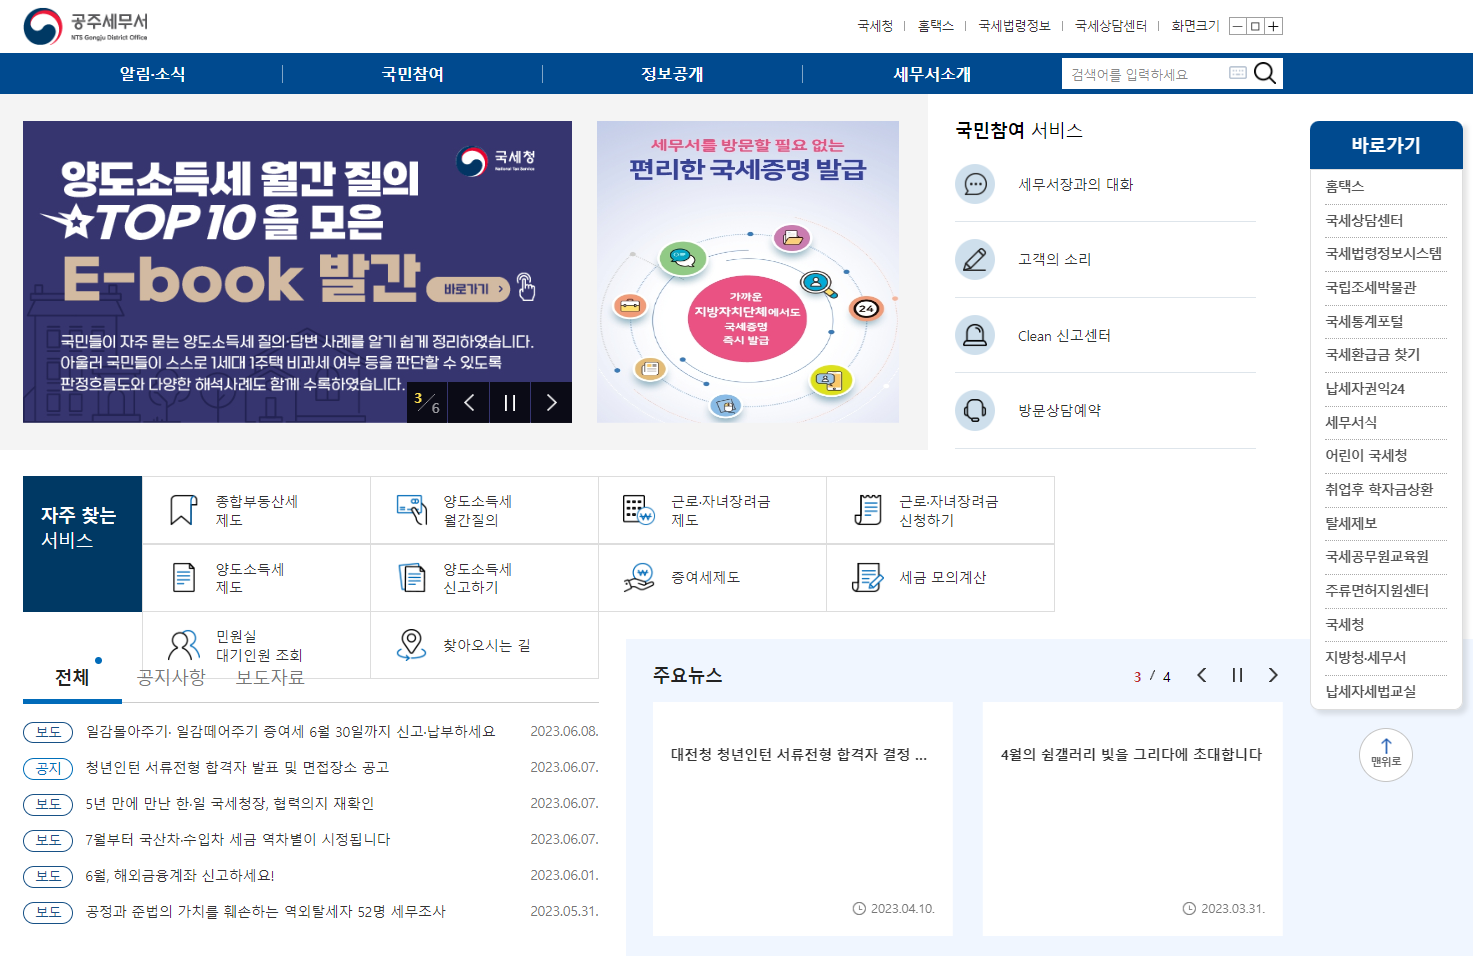Open the virtual keyboard icon in search box
1473x956 pixels.
coord(1238,73)
